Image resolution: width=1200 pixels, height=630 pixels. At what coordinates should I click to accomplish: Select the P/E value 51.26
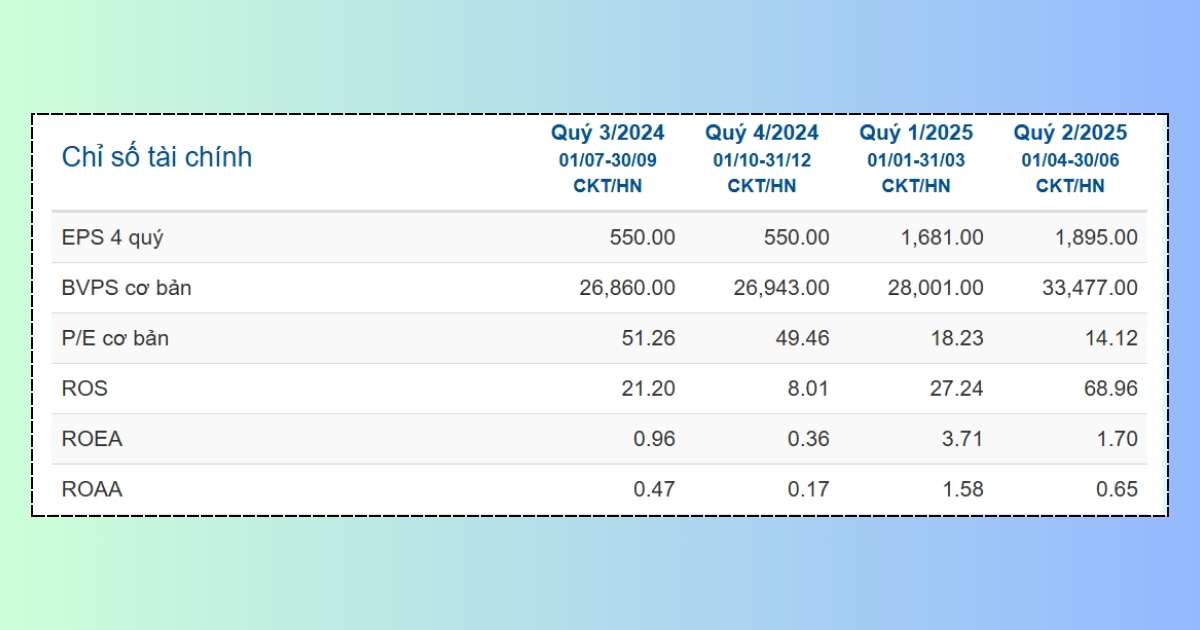click(648, 339)
